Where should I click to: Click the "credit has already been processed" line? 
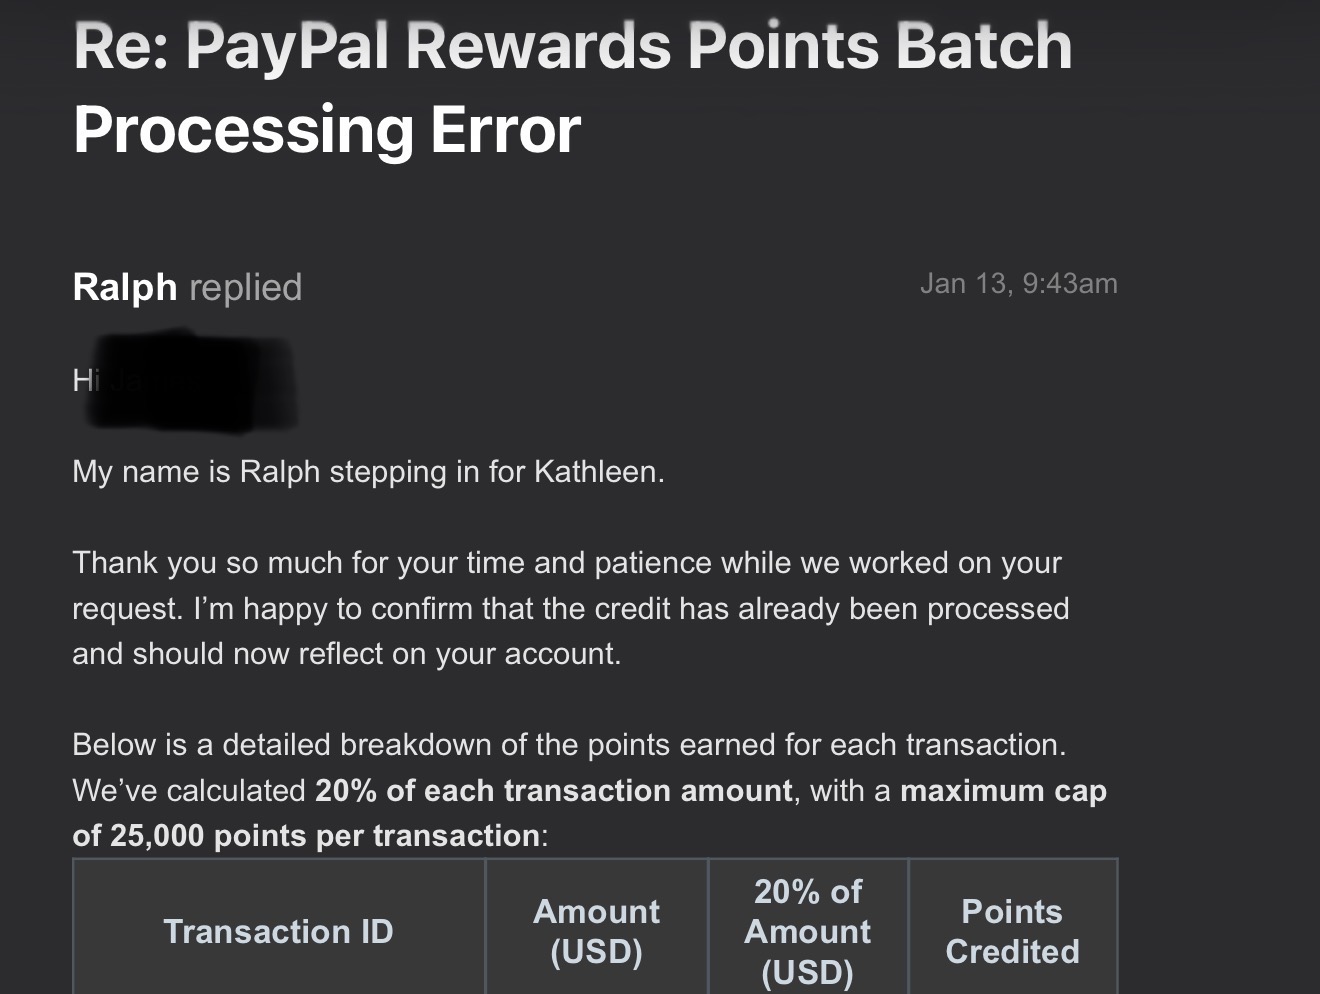coord(570,609)
